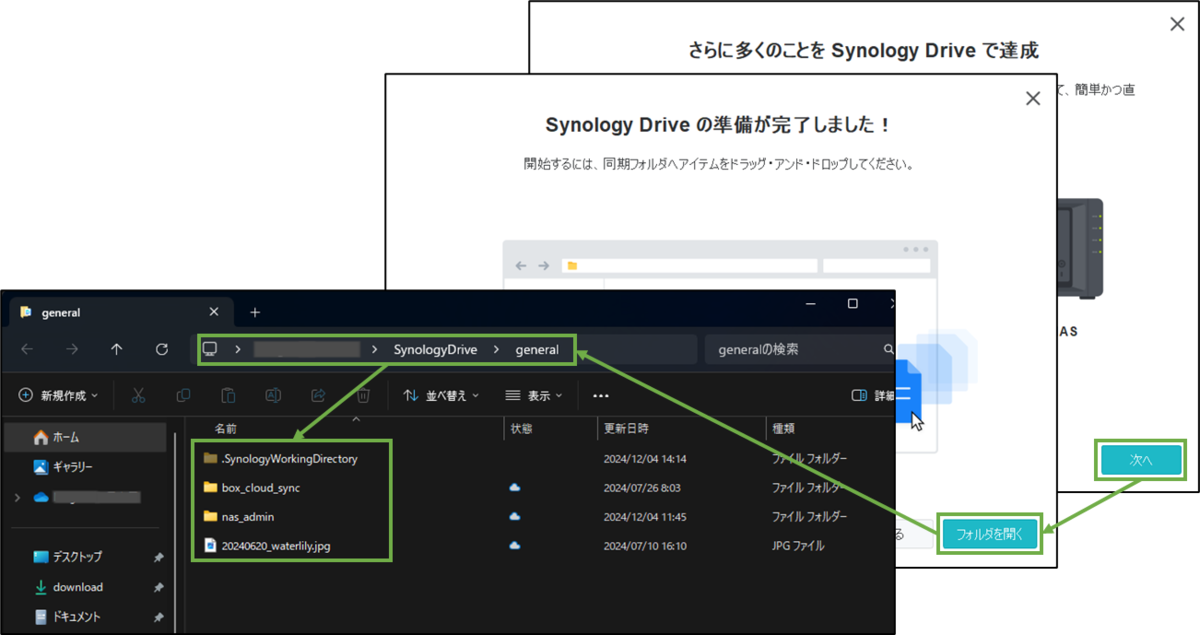This screenshot has width=1200, height=635.
Task: Maximize the Explorer window
Action: [852, 303]
